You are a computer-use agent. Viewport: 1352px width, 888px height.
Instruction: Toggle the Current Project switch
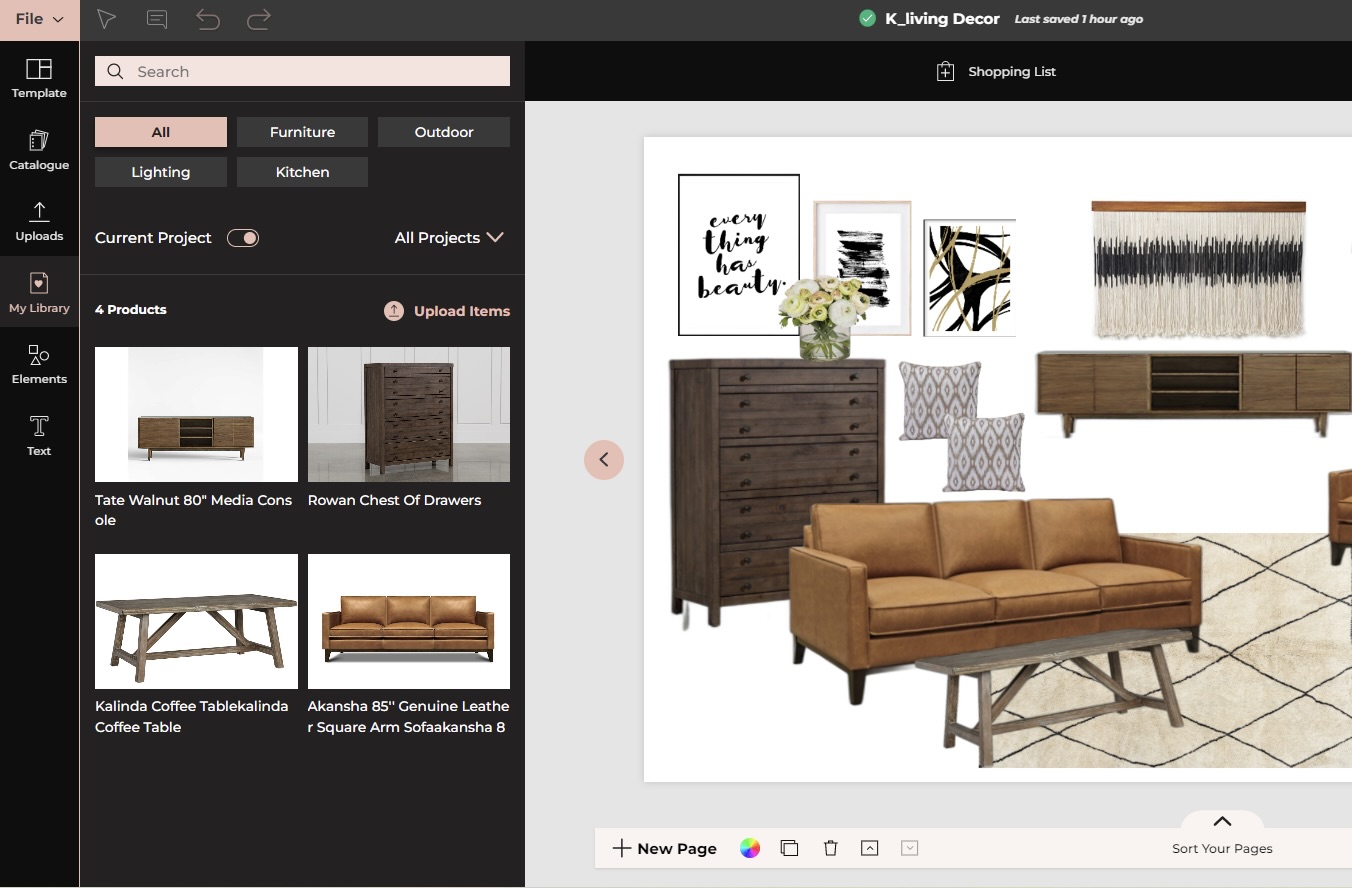coord(243,238)
